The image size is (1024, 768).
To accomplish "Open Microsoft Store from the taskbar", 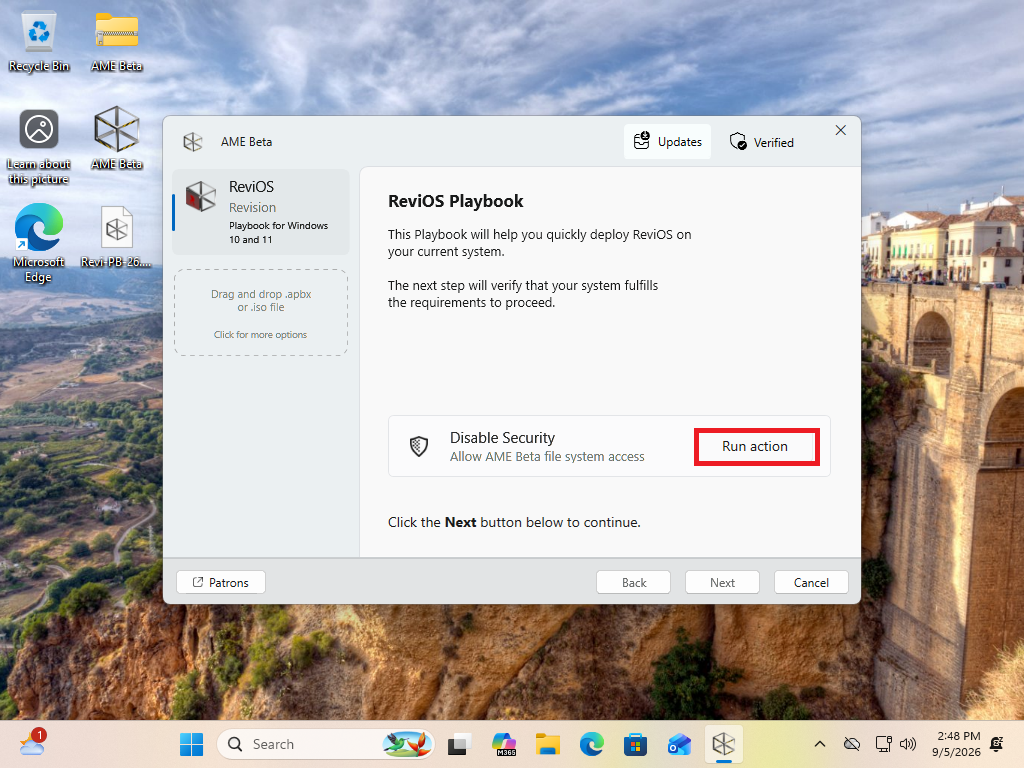I will point(635,744).
